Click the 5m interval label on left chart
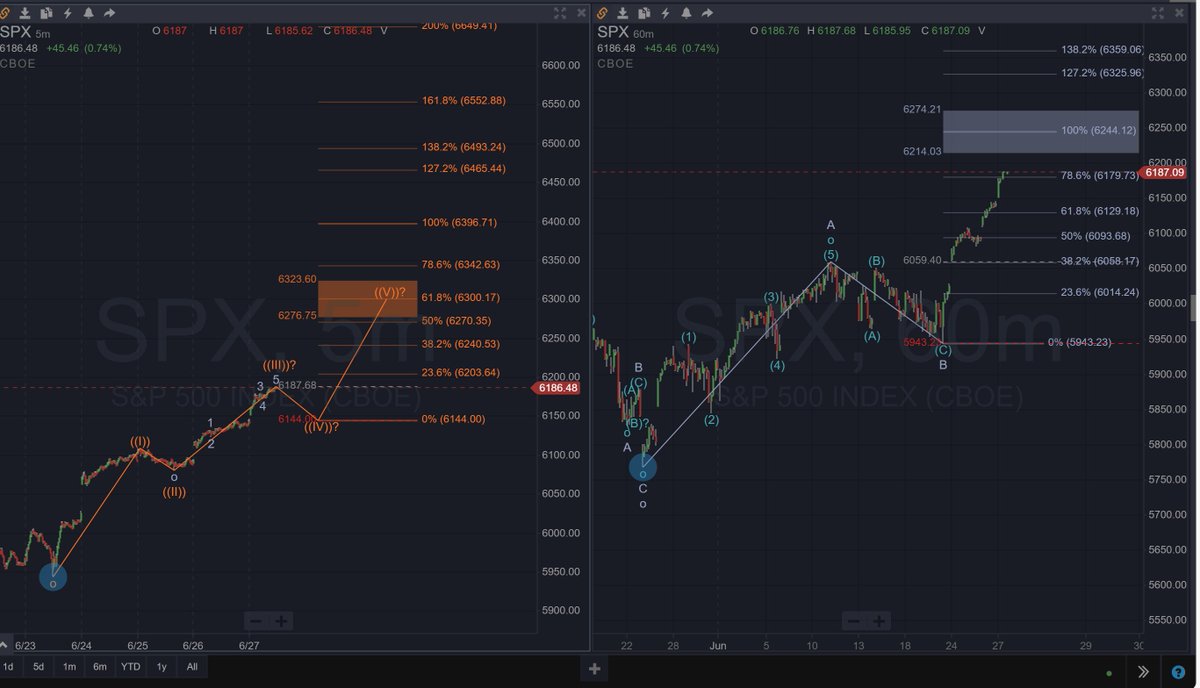 41,32
